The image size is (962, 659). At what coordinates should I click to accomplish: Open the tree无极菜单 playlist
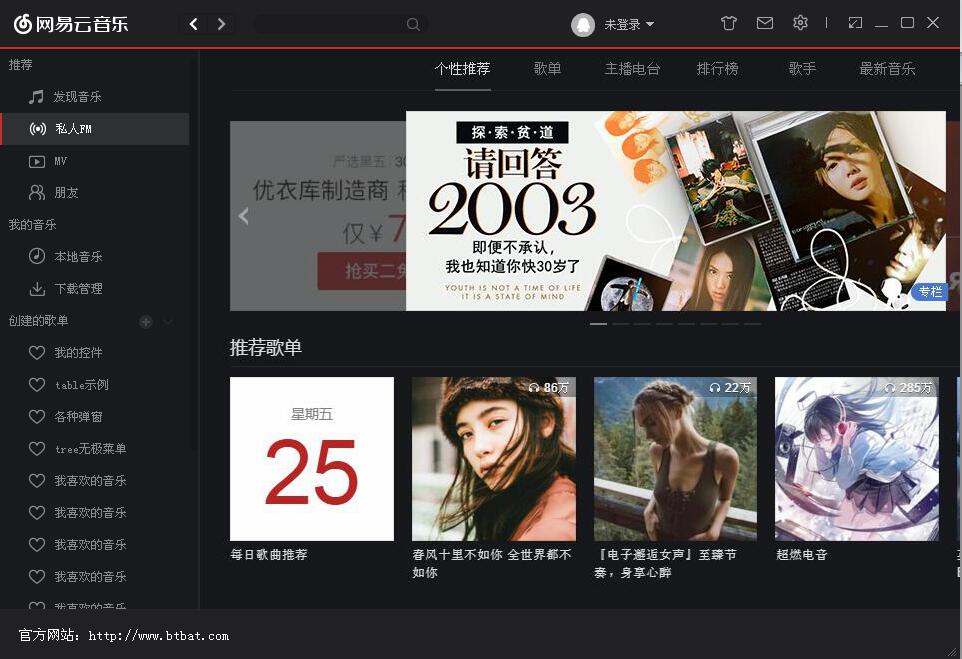[90, 449]
